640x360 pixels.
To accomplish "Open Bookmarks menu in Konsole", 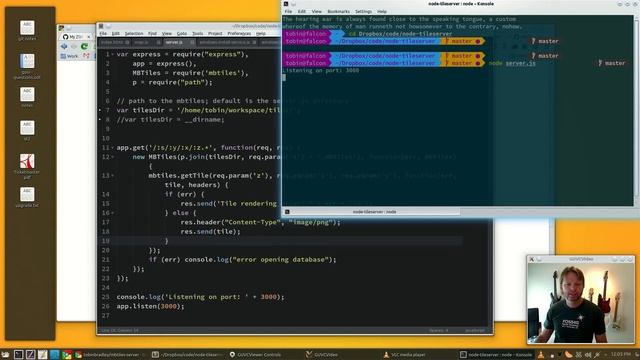I will point(338,11).
